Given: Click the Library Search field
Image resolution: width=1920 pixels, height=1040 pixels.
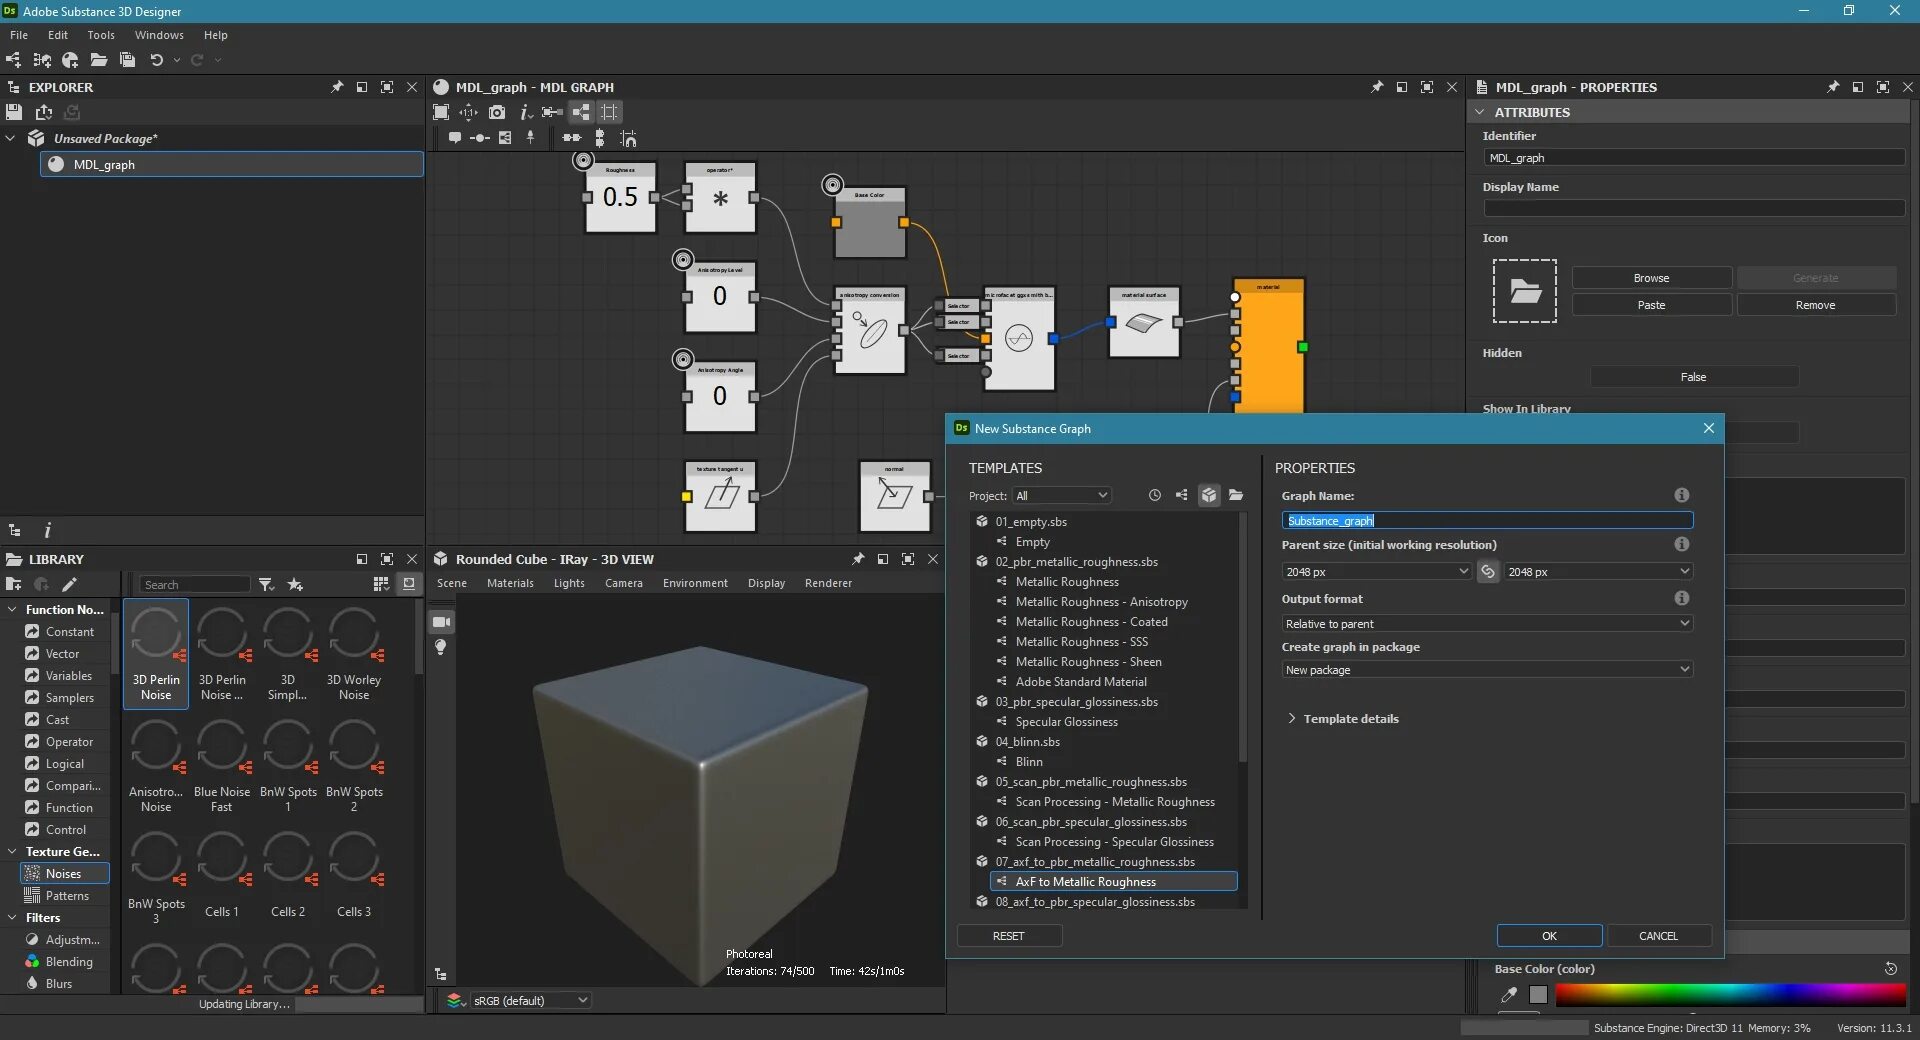Looking at the screenshot, I should (x=195, y=584).
